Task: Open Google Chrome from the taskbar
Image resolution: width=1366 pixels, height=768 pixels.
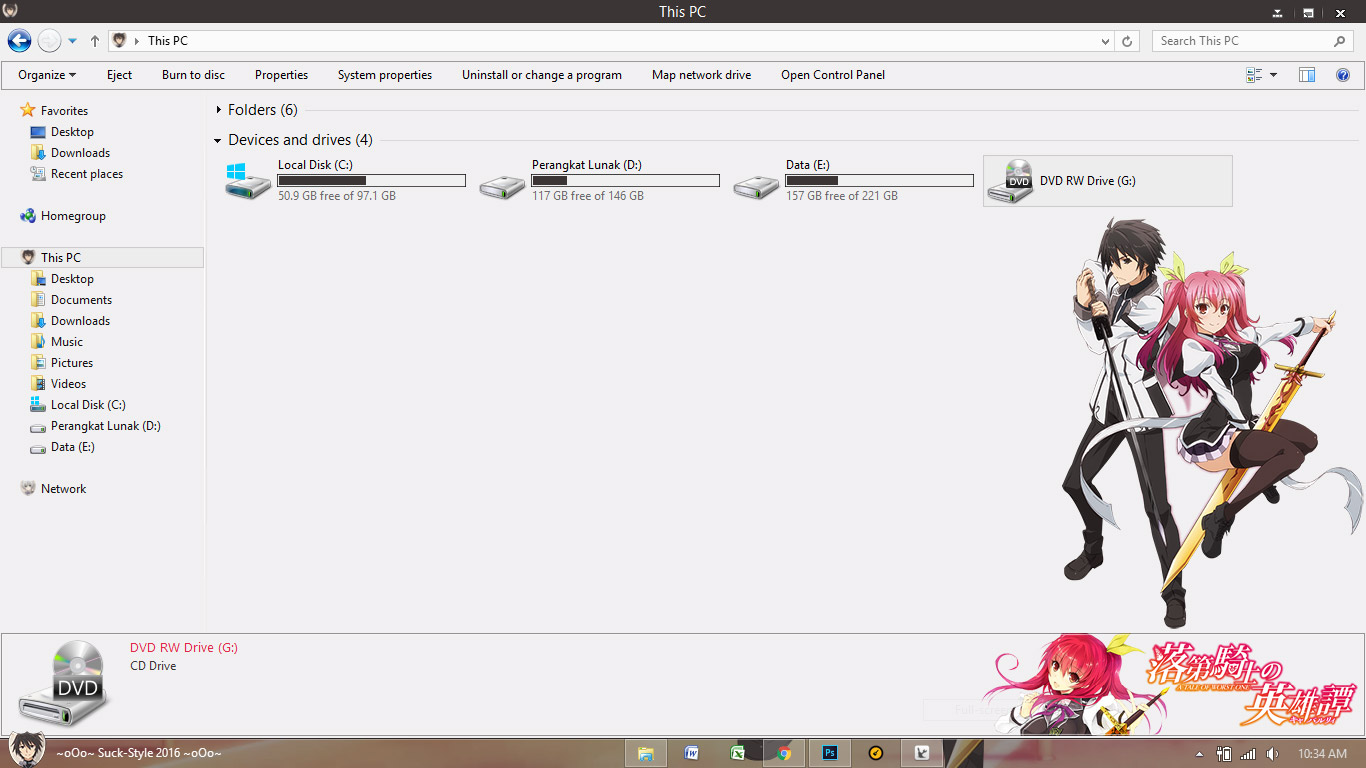Action: point(784,753)
